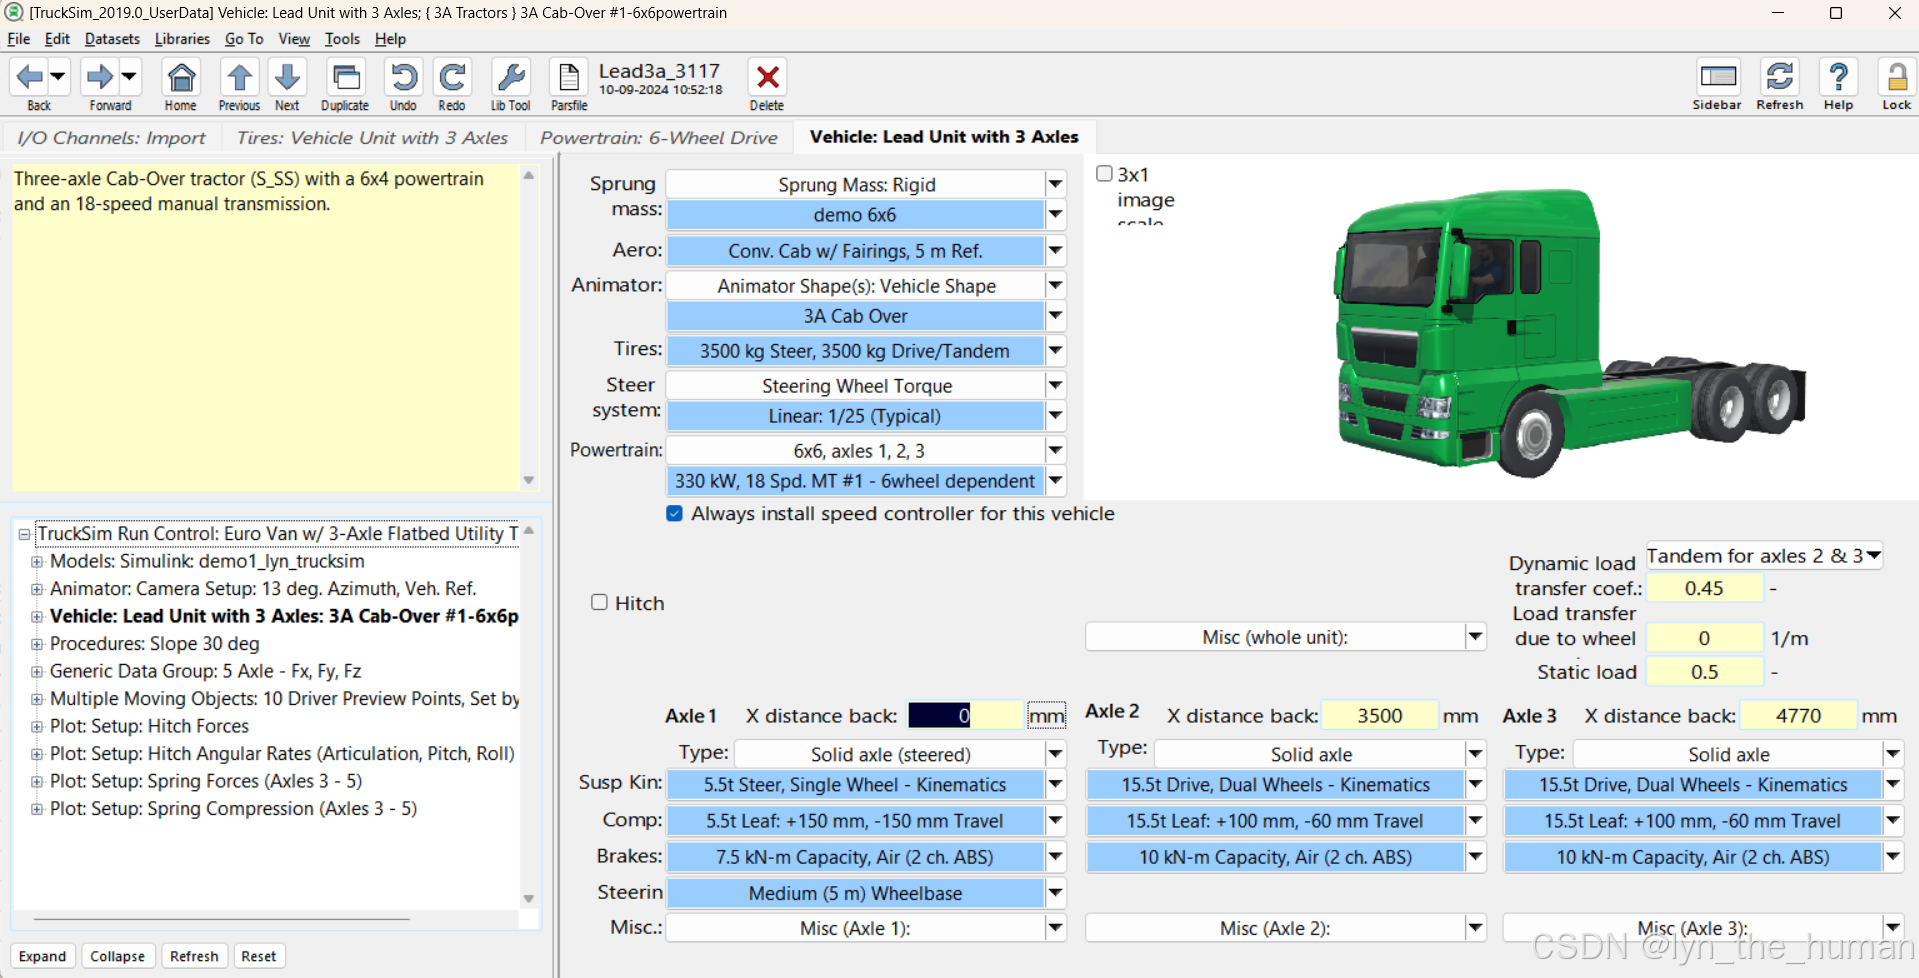Open the Home screen icon
Viewport: 1919px width, 978px height.
(181, 77)
